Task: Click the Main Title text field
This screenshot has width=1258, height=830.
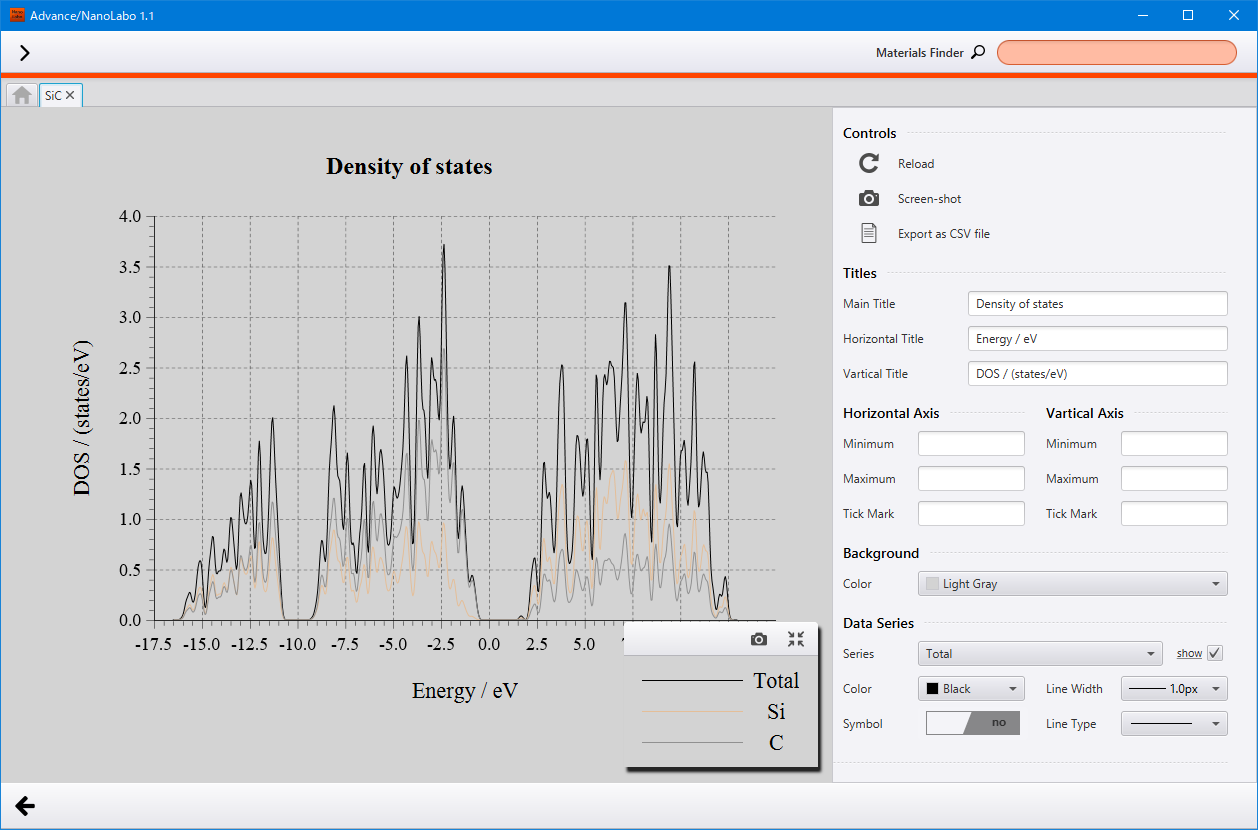Action: coord(1097,304)
